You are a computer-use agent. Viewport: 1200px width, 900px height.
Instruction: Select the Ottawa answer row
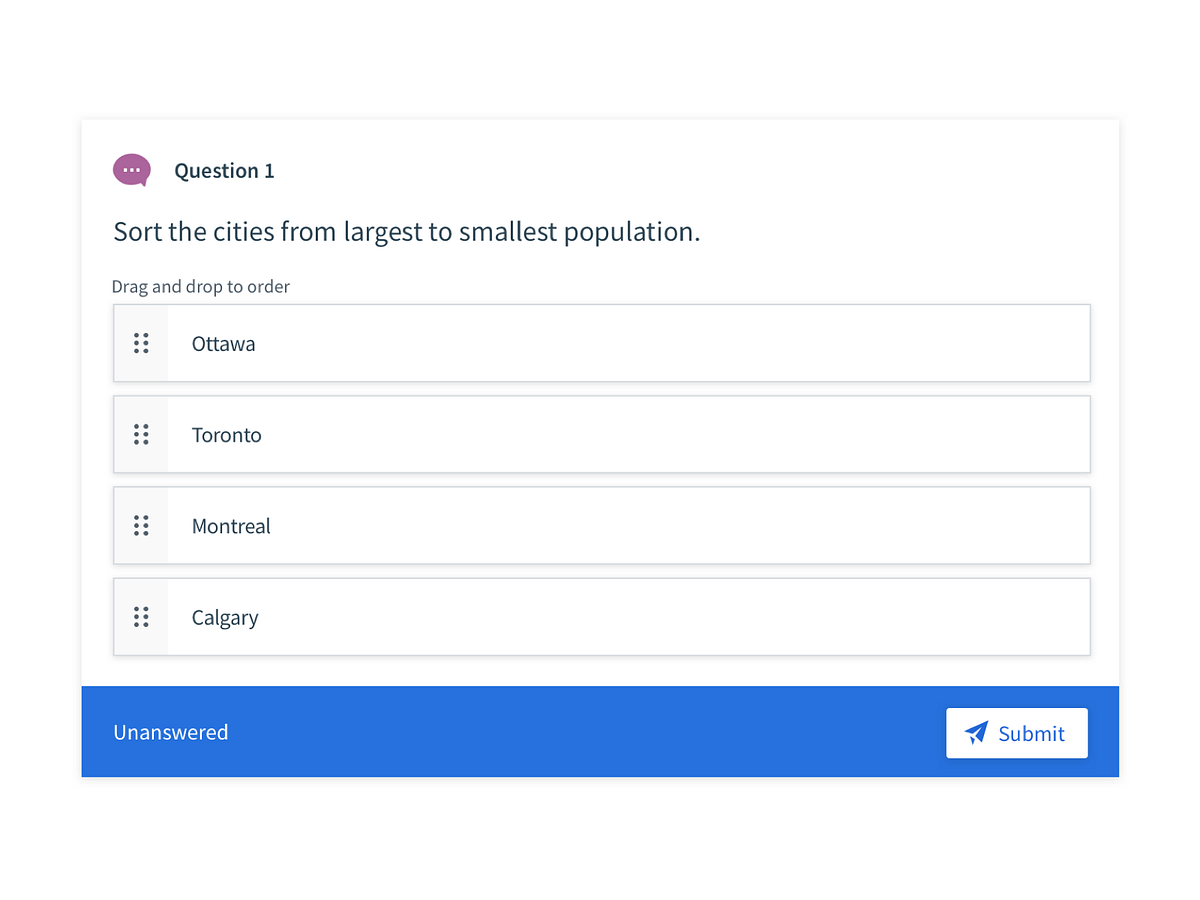tap(600, 343)
